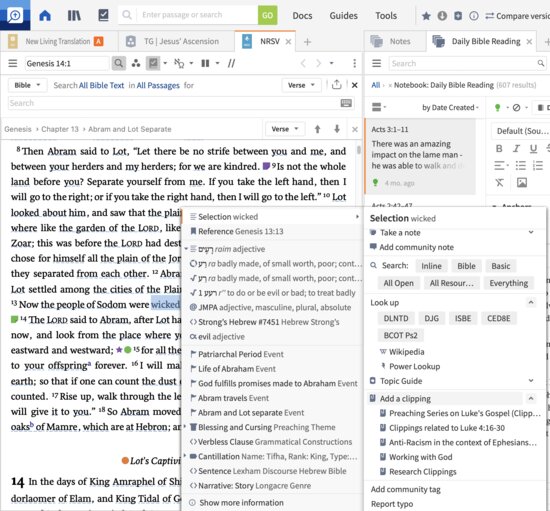Open the Factbook checkmark icon
This screenshot has height=511, width=550.
click(103, 15)
